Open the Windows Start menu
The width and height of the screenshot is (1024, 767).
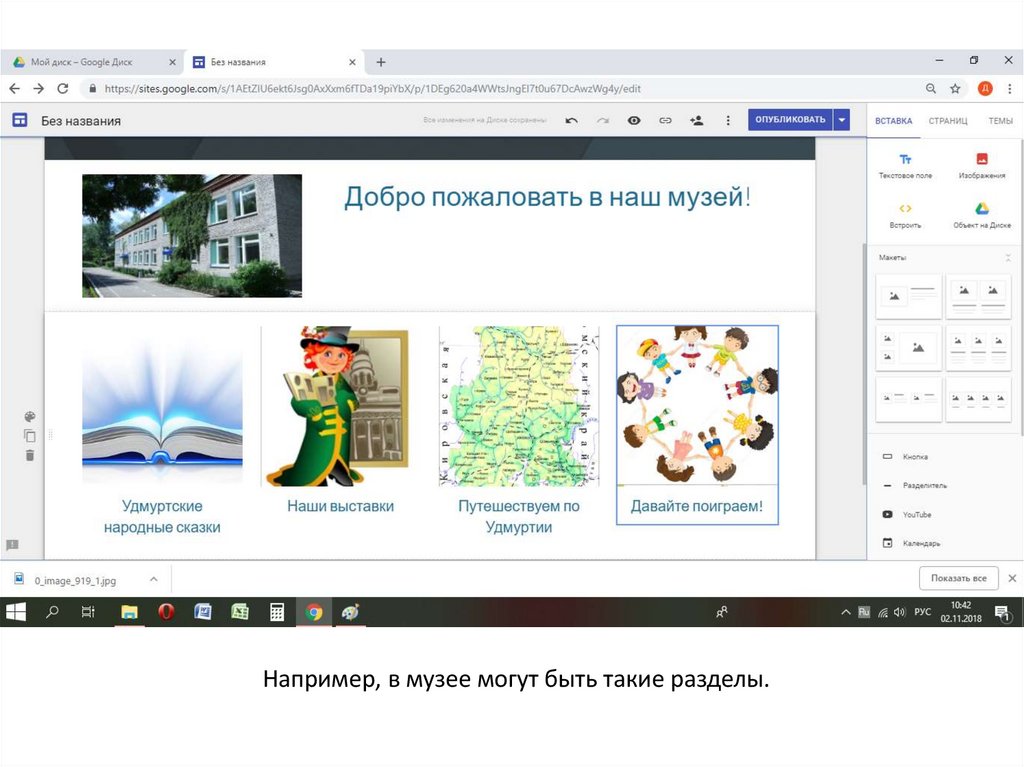point(16,612)
